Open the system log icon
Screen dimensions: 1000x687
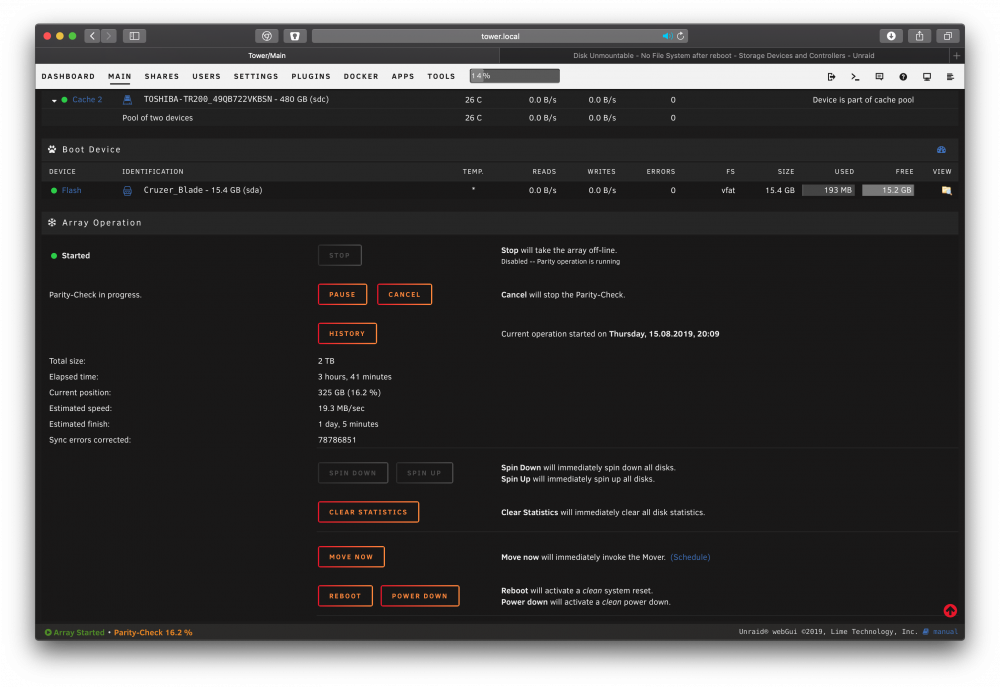tap(950, 77)
